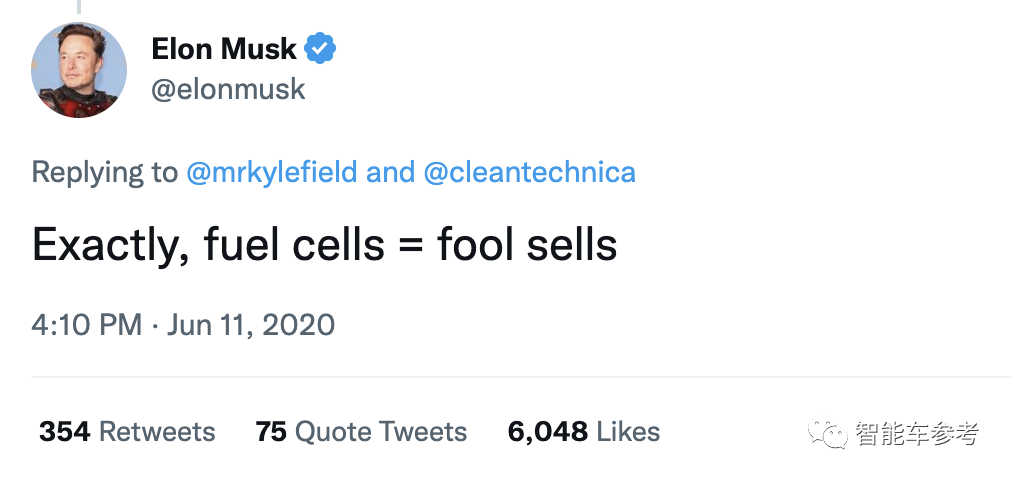Click the 4:10 PM timestamp
The image size is (1012, 478).
[x=86, y=325]
